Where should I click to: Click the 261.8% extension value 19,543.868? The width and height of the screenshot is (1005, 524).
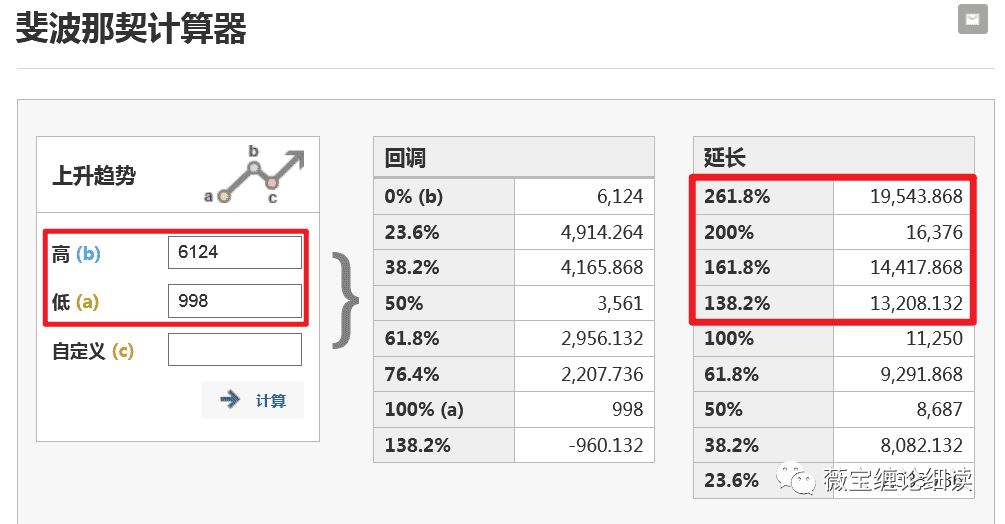[916, 196]
